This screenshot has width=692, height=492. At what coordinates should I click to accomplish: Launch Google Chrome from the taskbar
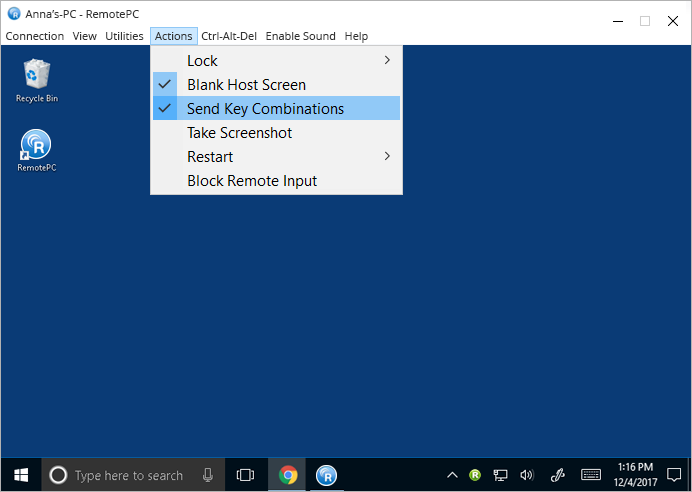(288, 475)
